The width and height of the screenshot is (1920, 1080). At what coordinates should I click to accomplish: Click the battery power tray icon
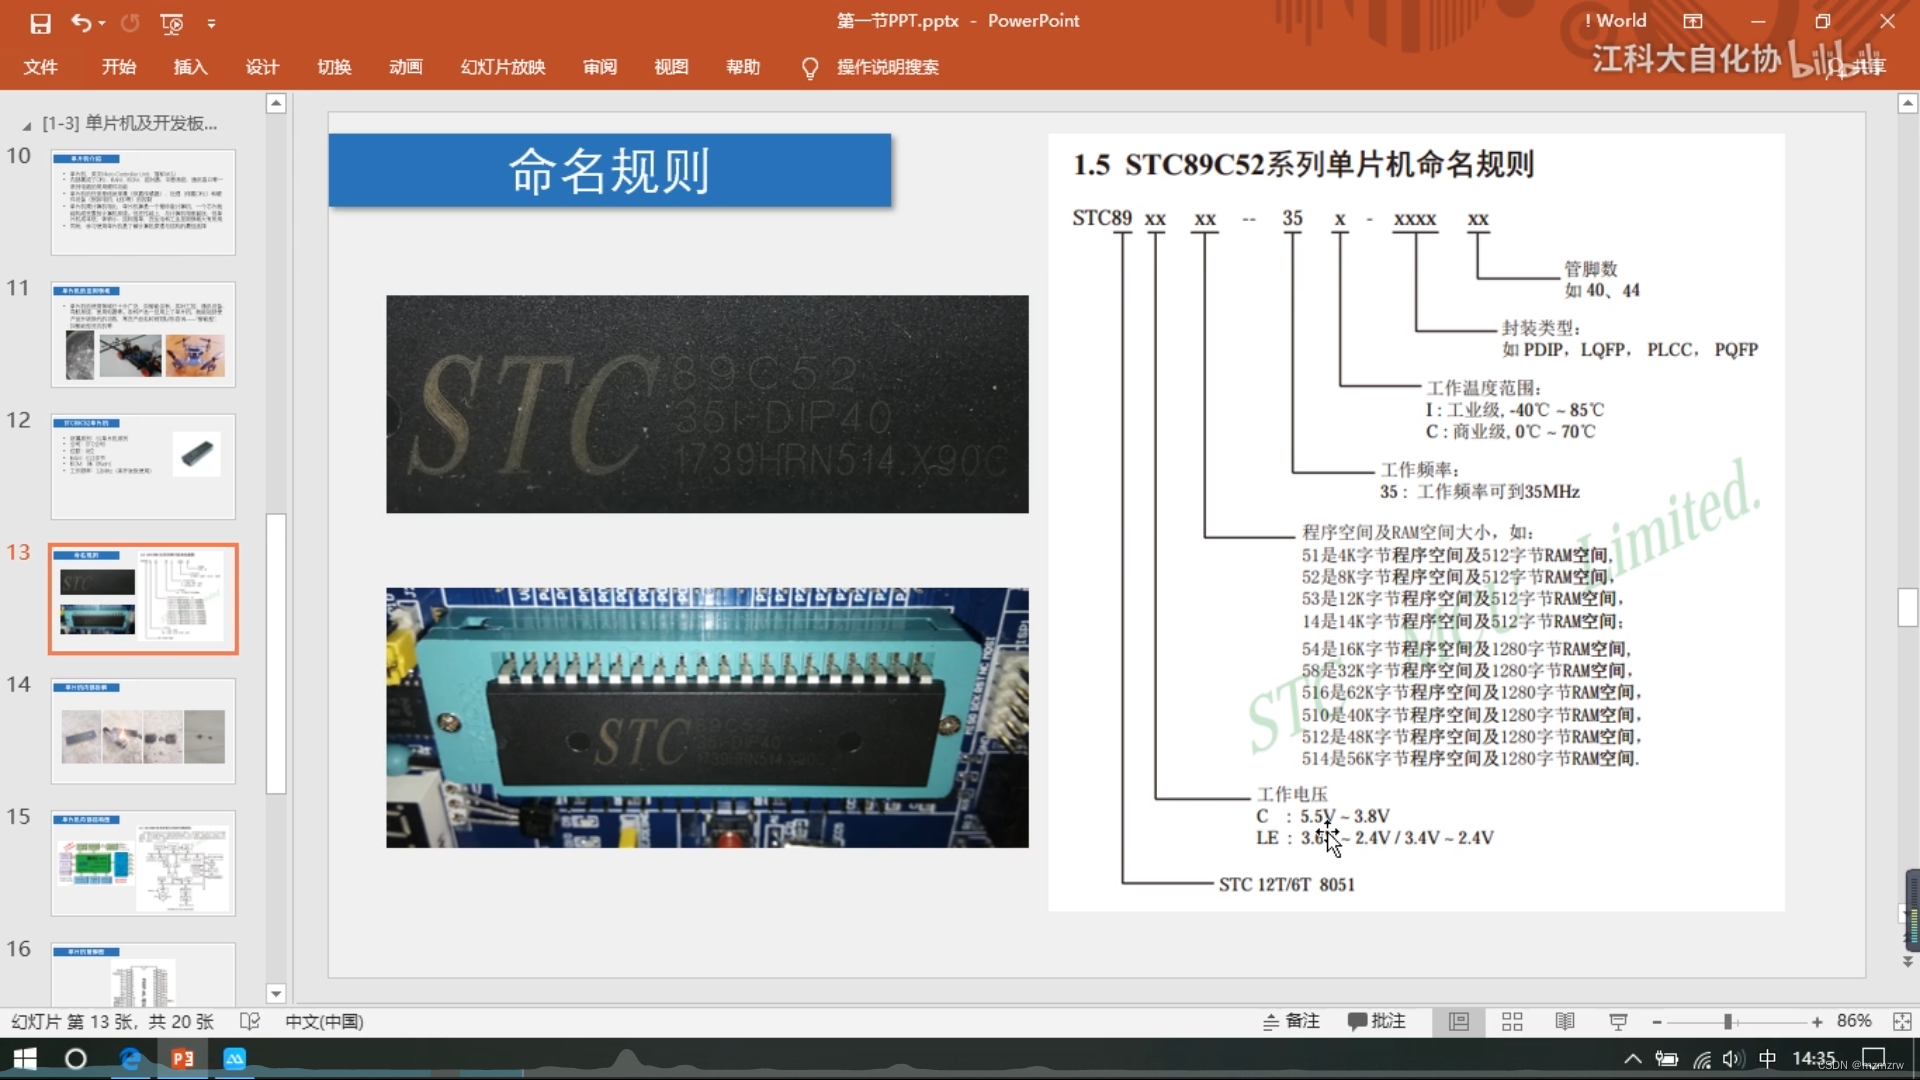point(1666,1059)
